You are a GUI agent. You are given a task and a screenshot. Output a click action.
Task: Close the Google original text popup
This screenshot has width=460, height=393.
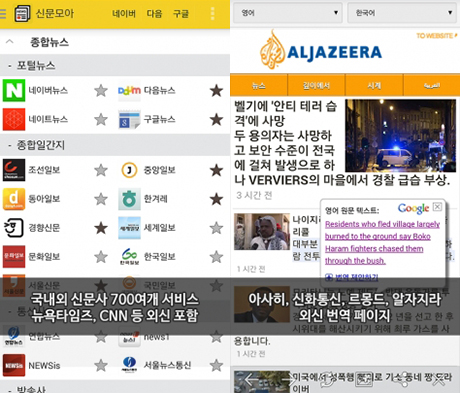pyautogui.click(x=437, y=207)
